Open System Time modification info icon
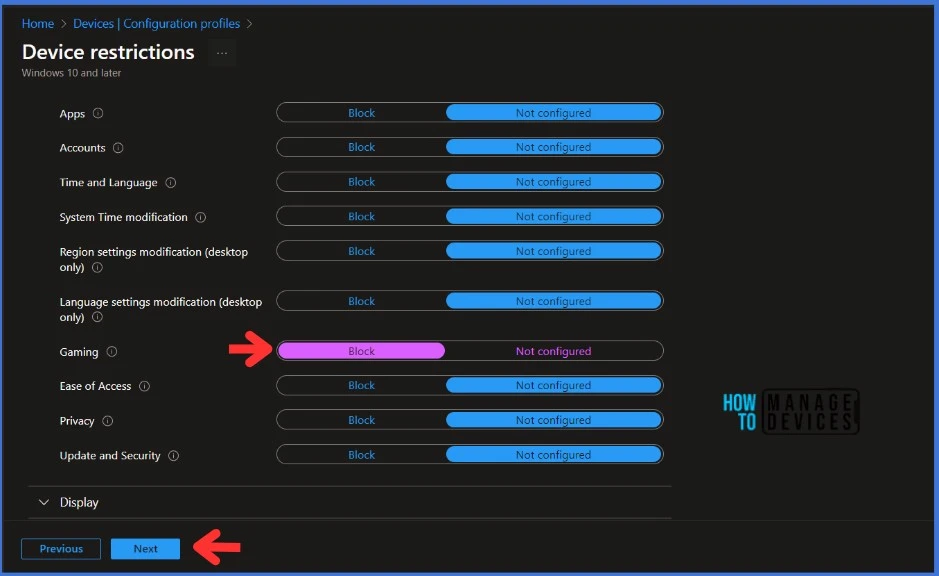 coord(201,217)
